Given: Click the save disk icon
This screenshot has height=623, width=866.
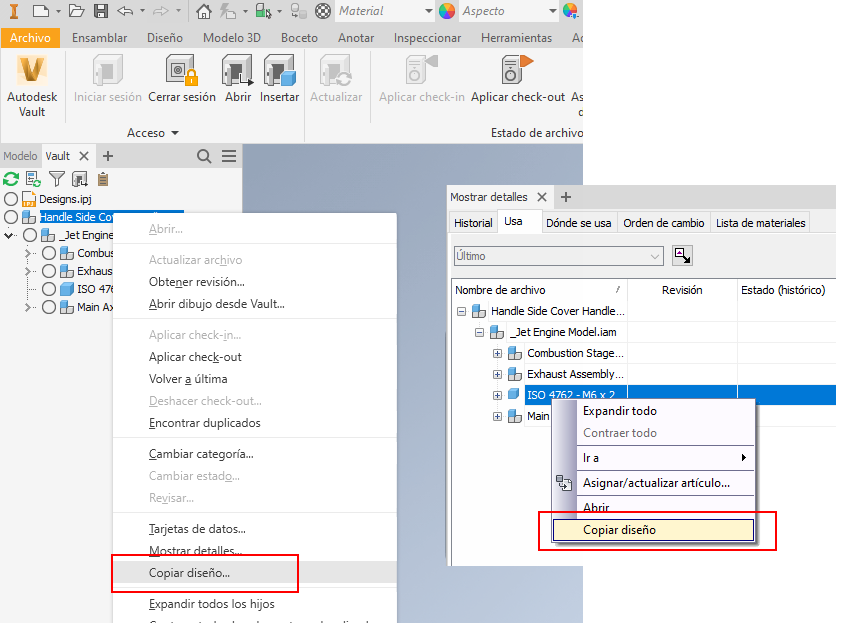Looking at the screenshot, I should pyautogui.click(x=101, y=10).
